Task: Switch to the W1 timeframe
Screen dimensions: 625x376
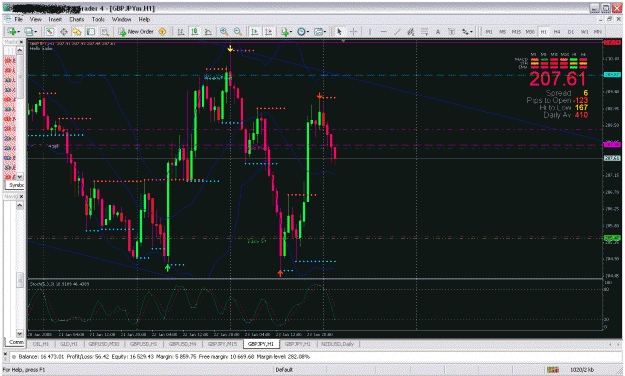Action: click(x=584, y=31)
